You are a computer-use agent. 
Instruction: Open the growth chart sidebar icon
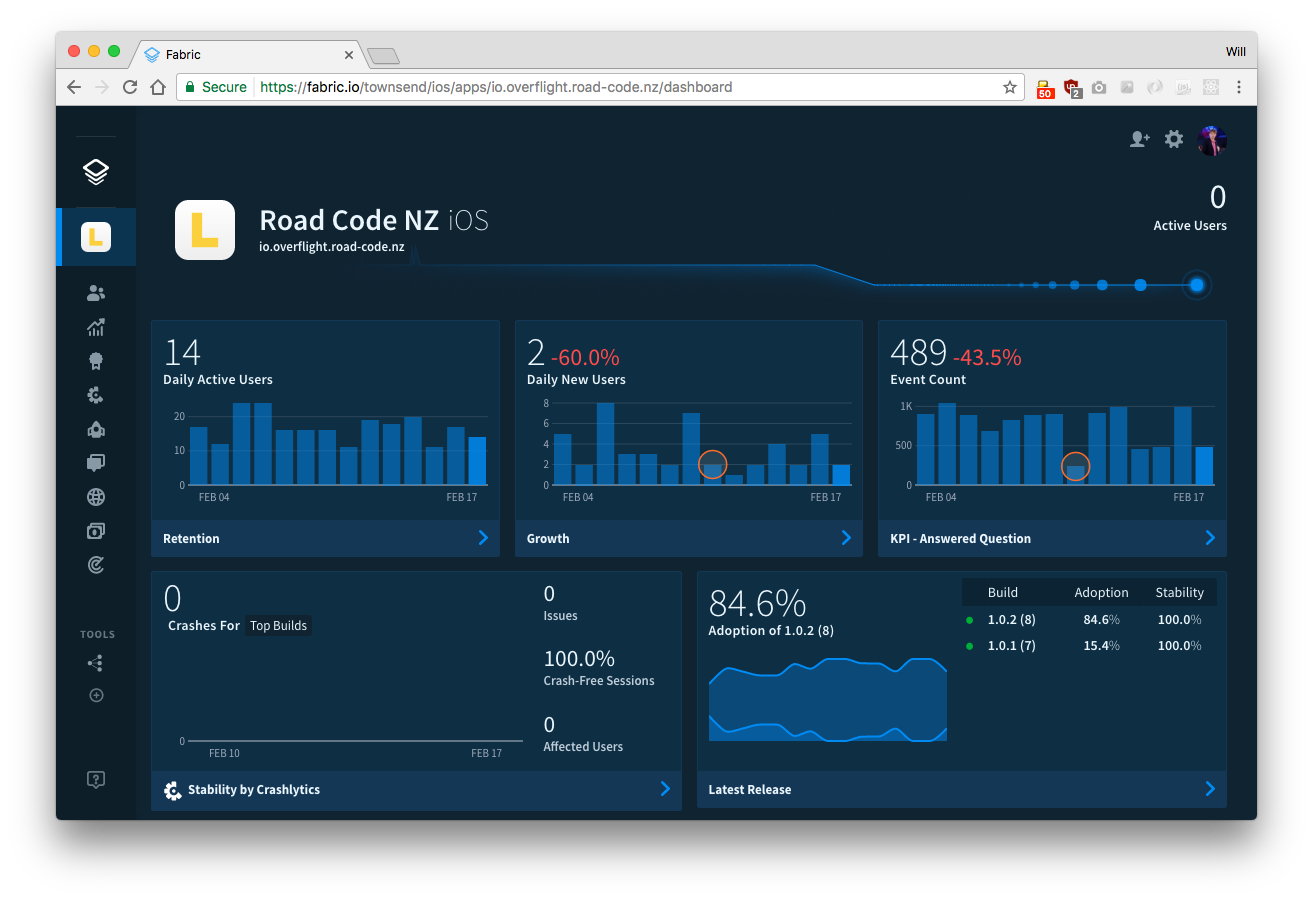click(96, 327)
